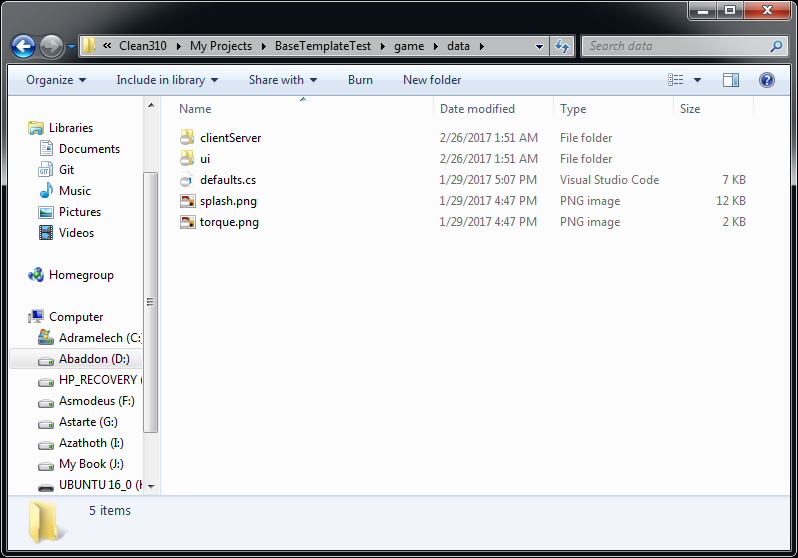The height and width of the screenshot is (558, 798).
Task: Open Abaddon (D:) drive
Action: [94, 359]
